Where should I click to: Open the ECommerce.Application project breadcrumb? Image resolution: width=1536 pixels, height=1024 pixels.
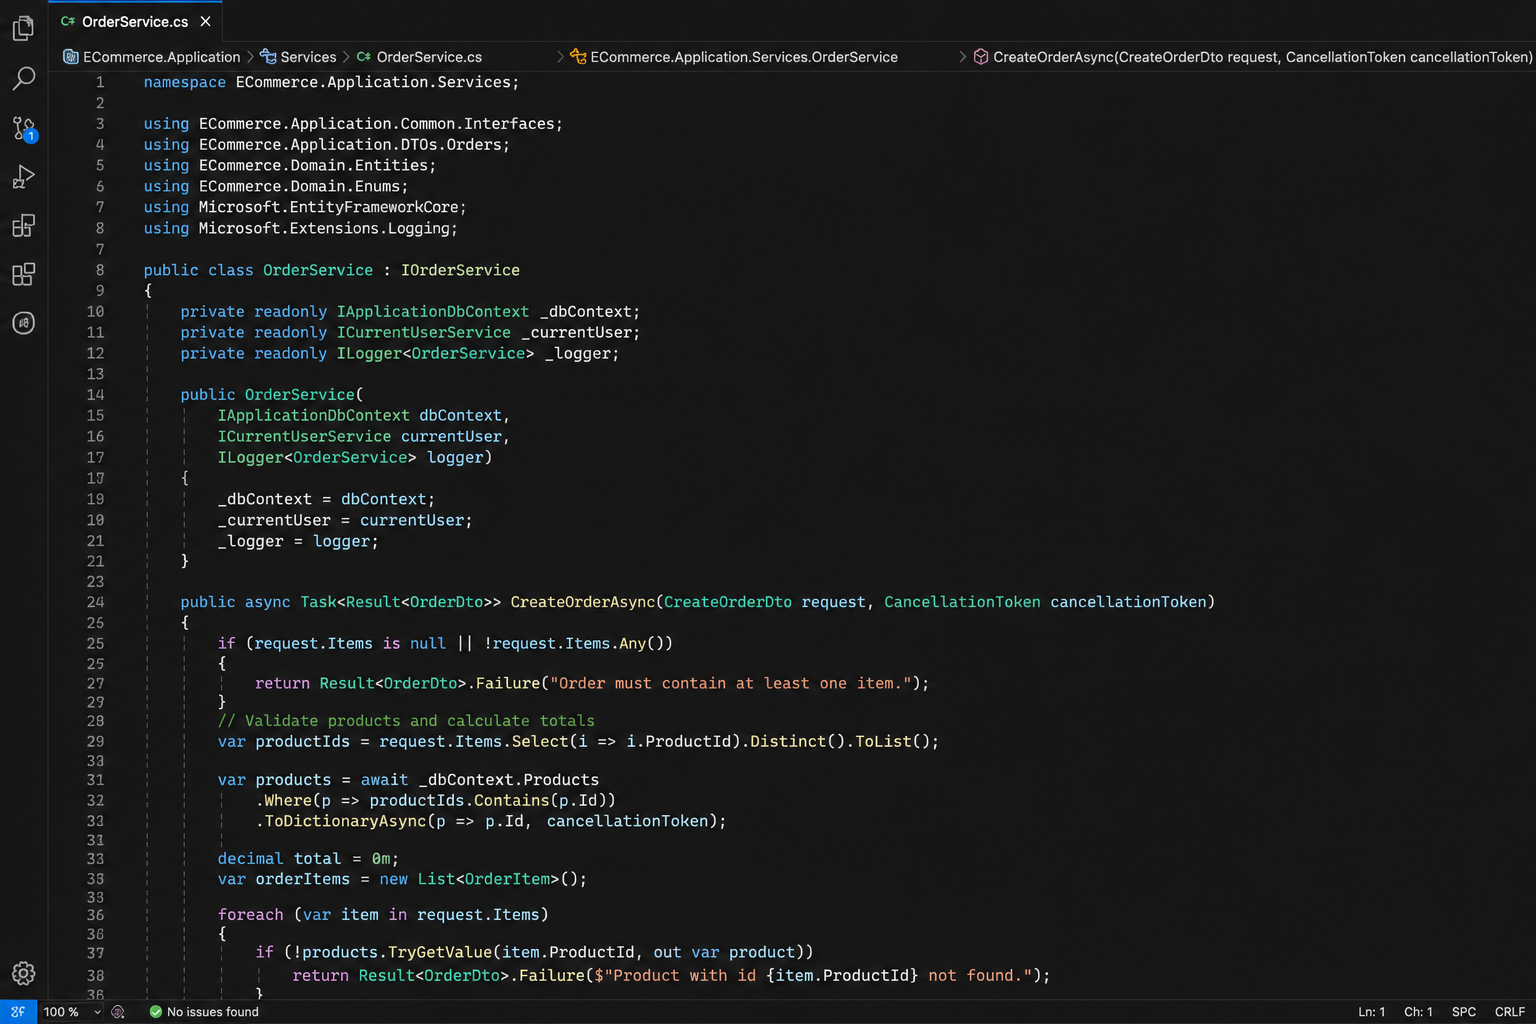point(152,57)
